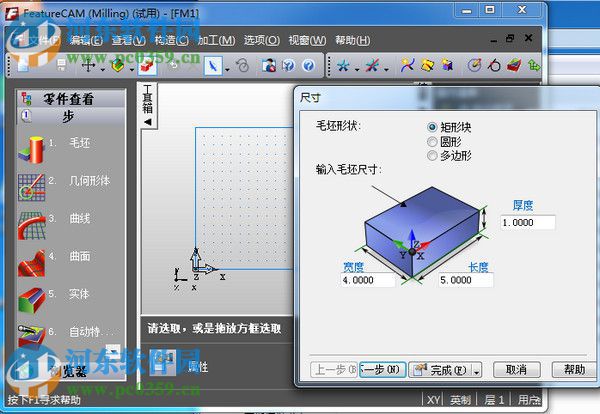The image size is (600, 414).
Task: Click the red toolbox toolbar icon
Action: pyautogui.click(x=147, y=66)
